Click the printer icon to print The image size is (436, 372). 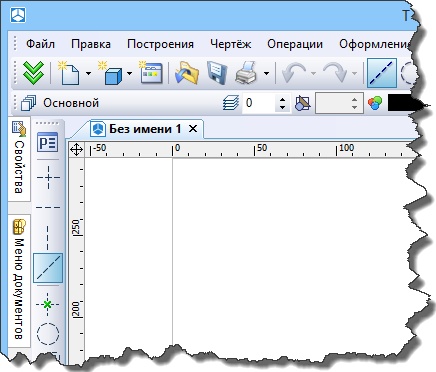click(246, 72)
